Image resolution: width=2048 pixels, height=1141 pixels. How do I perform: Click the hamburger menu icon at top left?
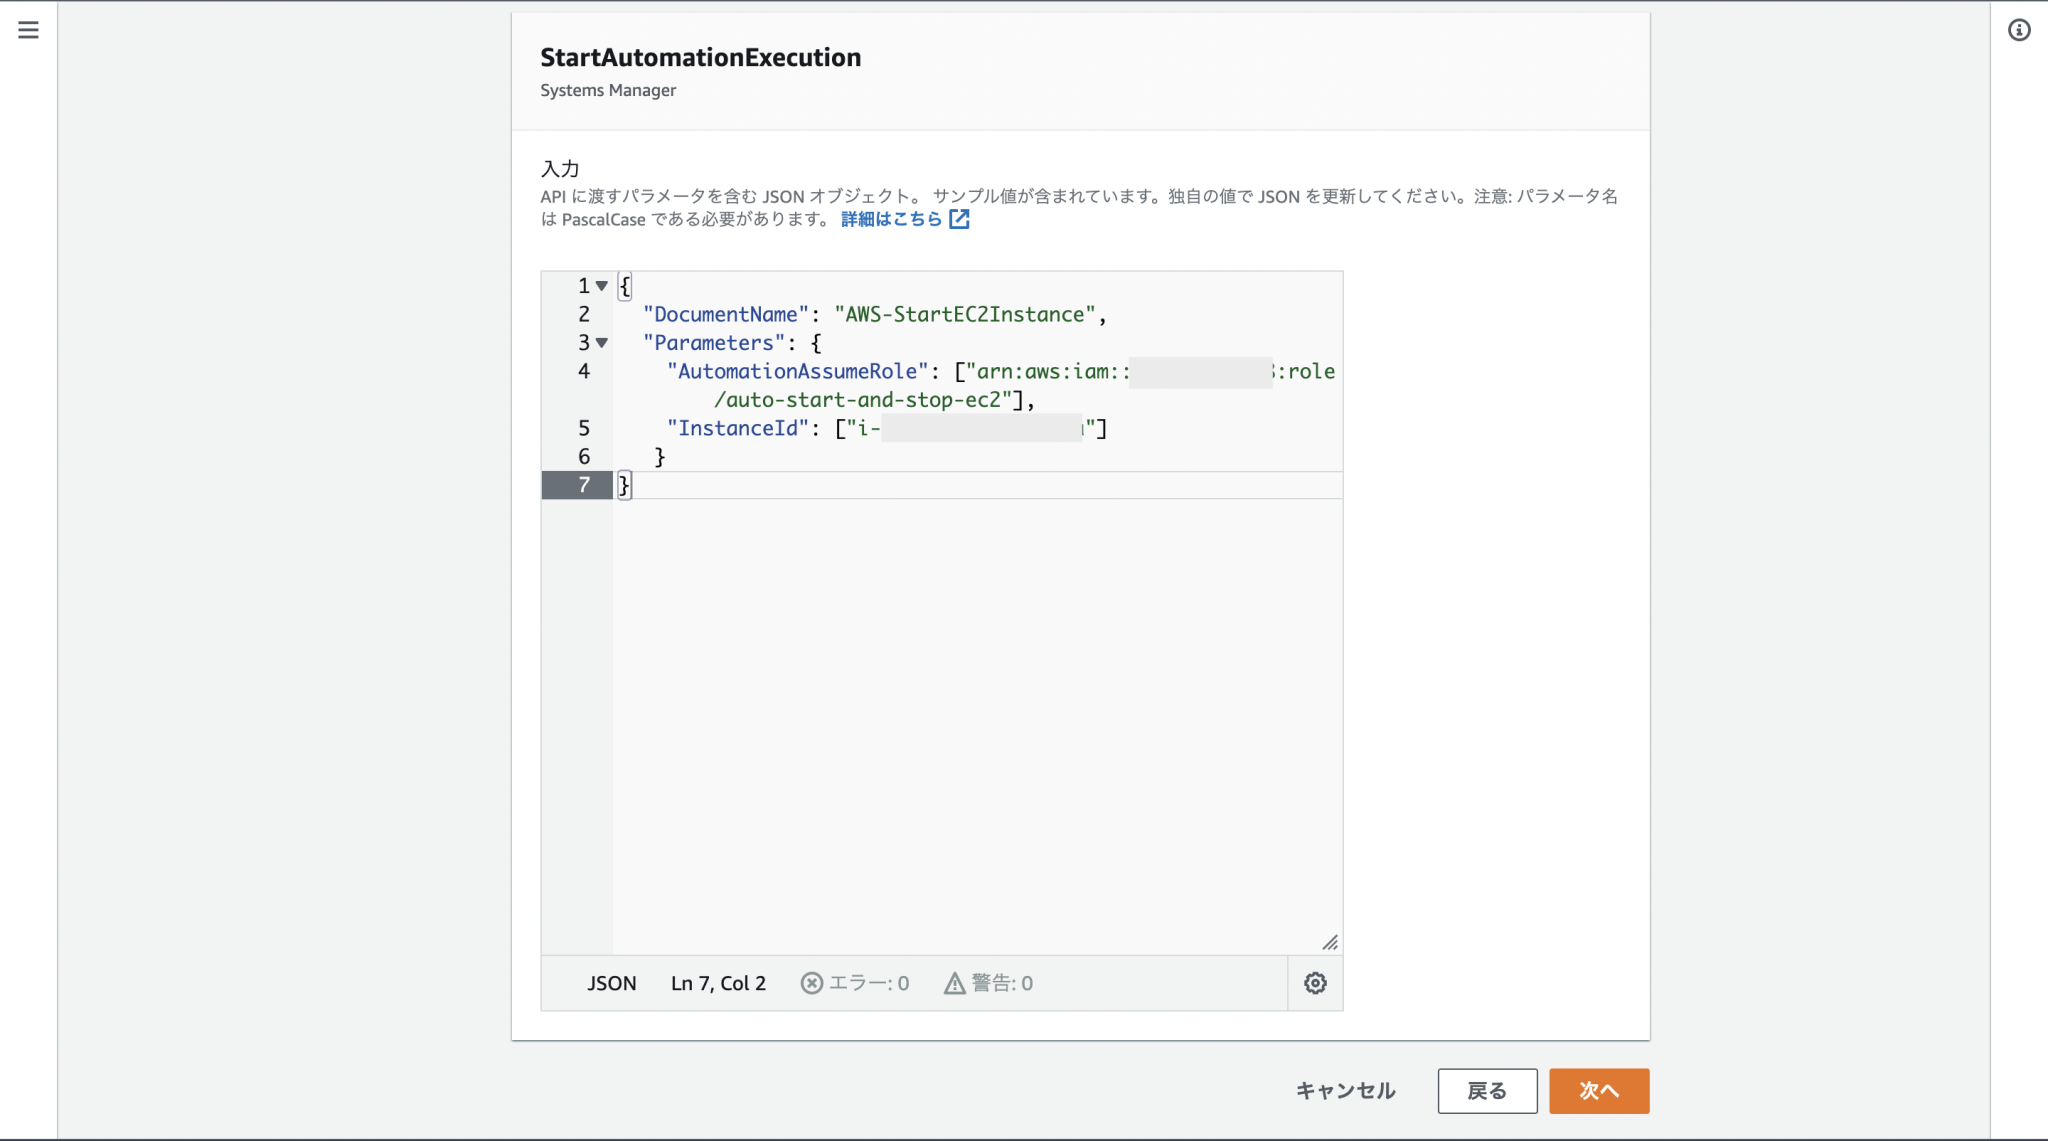coord(27,29)
